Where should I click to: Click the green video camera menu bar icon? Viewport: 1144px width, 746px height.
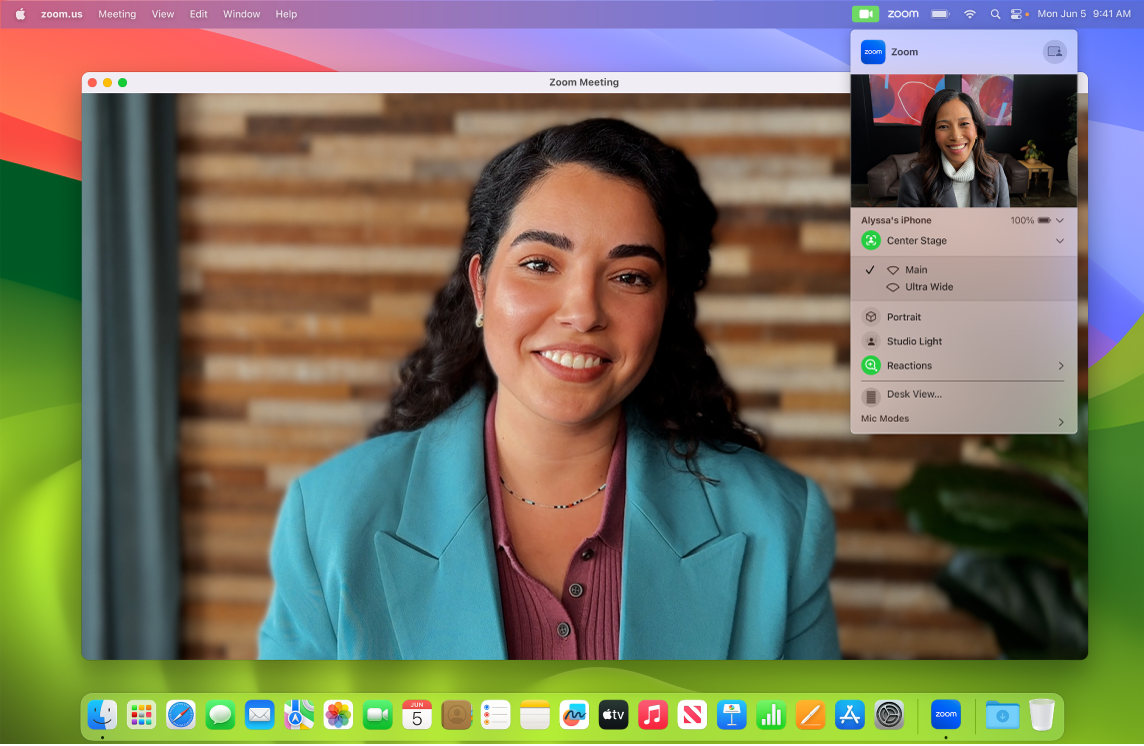865,14
